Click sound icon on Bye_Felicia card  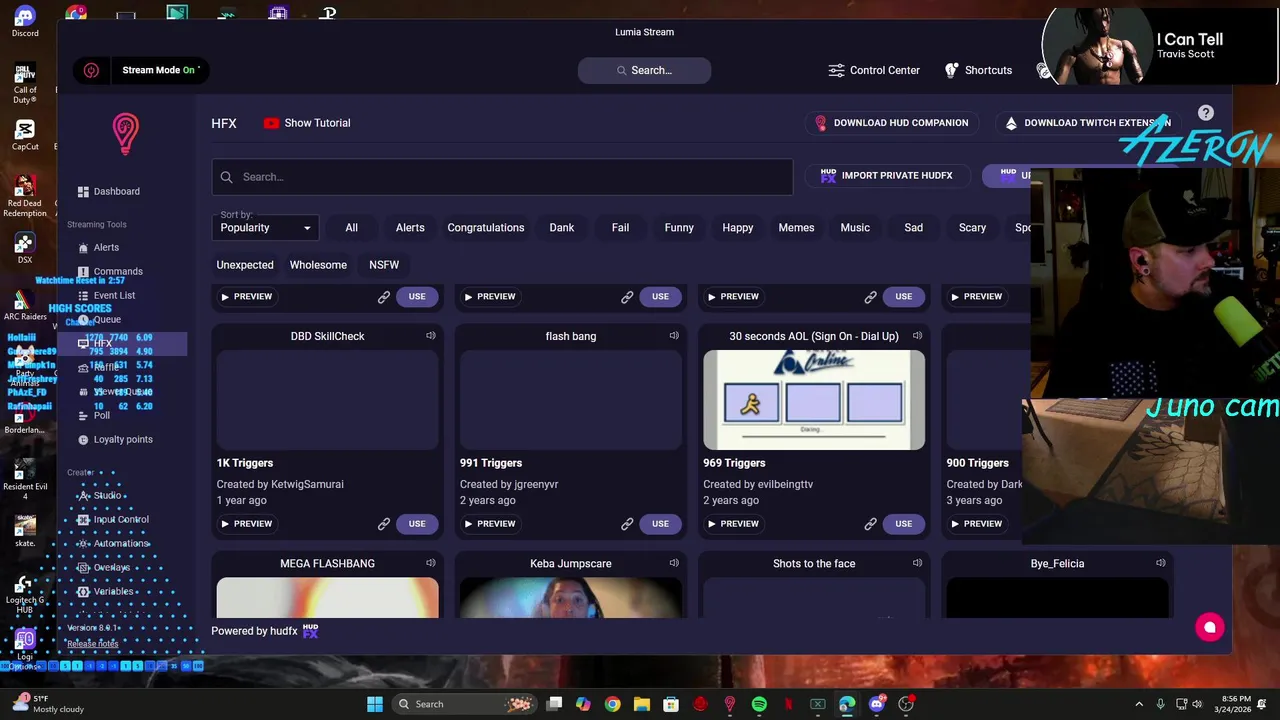(1161, 563)
